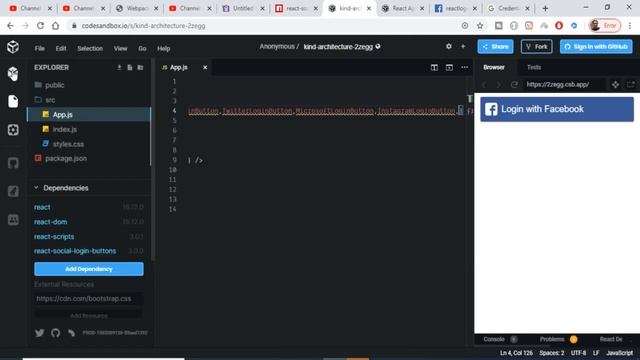Toggle preview layout icon in editor toolbar
Image resolution: width=640 pixels, height=360 pixels.
click(x=449, y=67)
